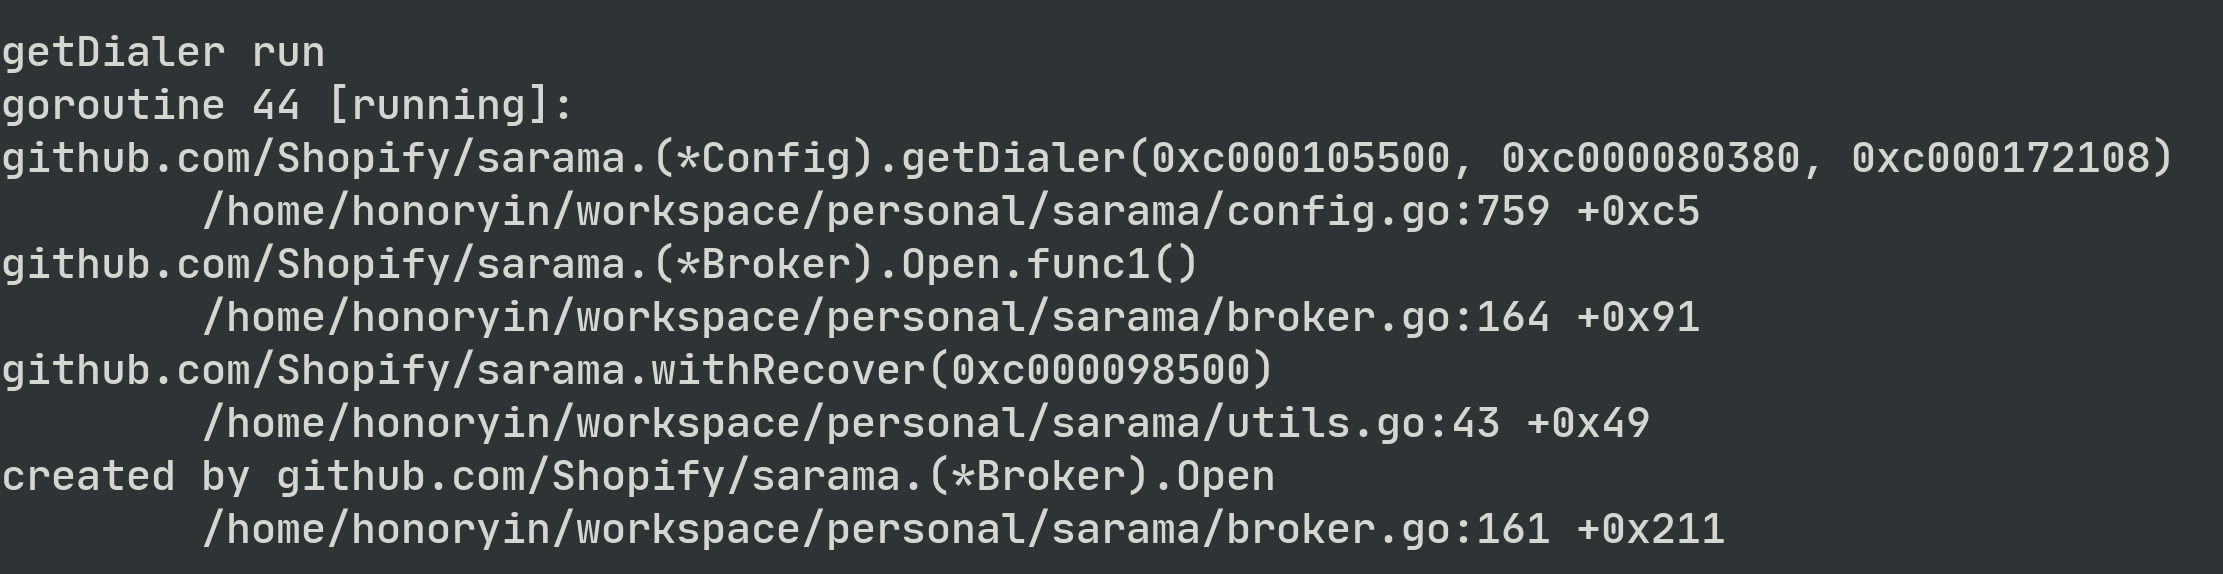The width and height of the screenshot is (2223, 574).
Task: Click the (*Broker).Open.func1() function line
Action: 600,265
